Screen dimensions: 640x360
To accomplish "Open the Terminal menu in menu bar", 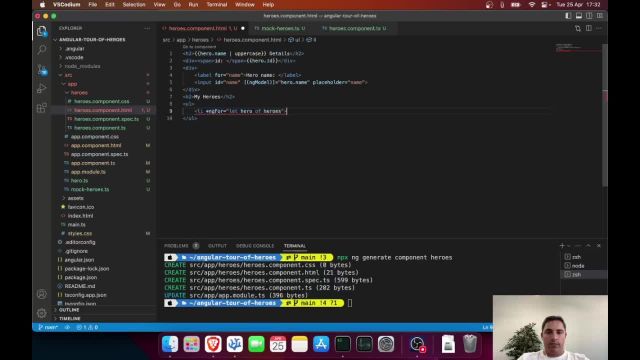I will click(216, 5).
